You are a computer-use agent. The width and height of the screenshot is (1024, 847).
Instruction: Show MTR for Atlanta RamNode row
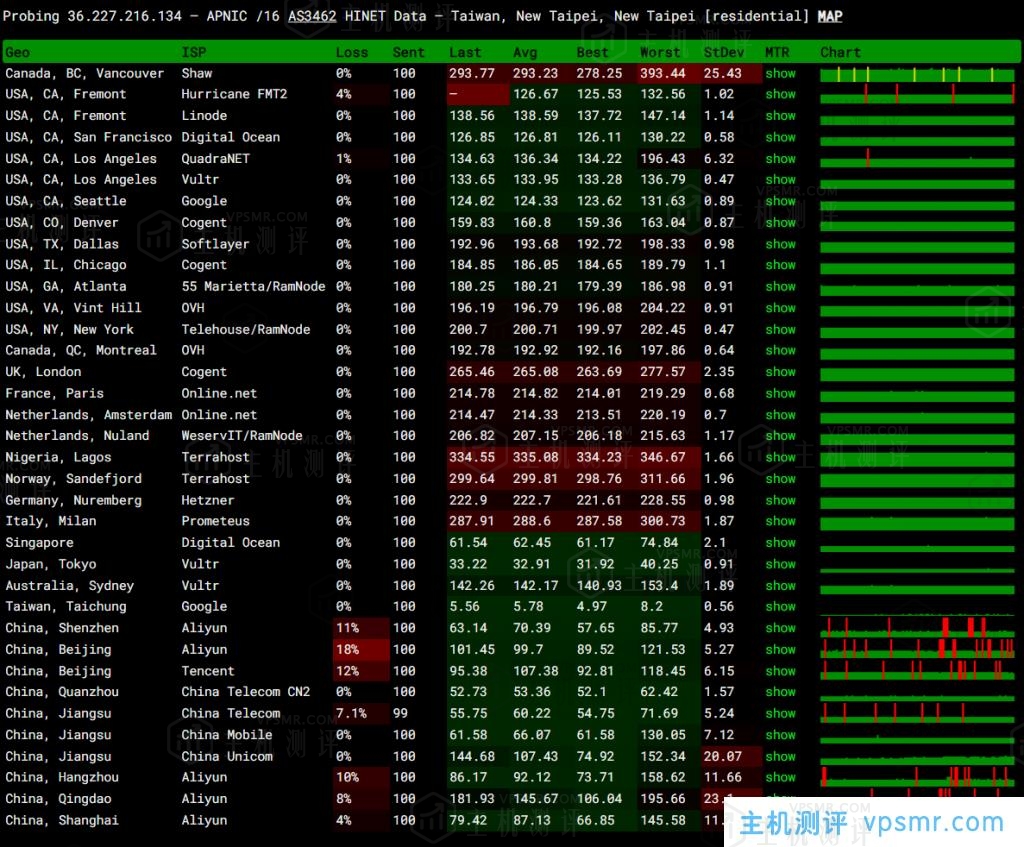780,286
